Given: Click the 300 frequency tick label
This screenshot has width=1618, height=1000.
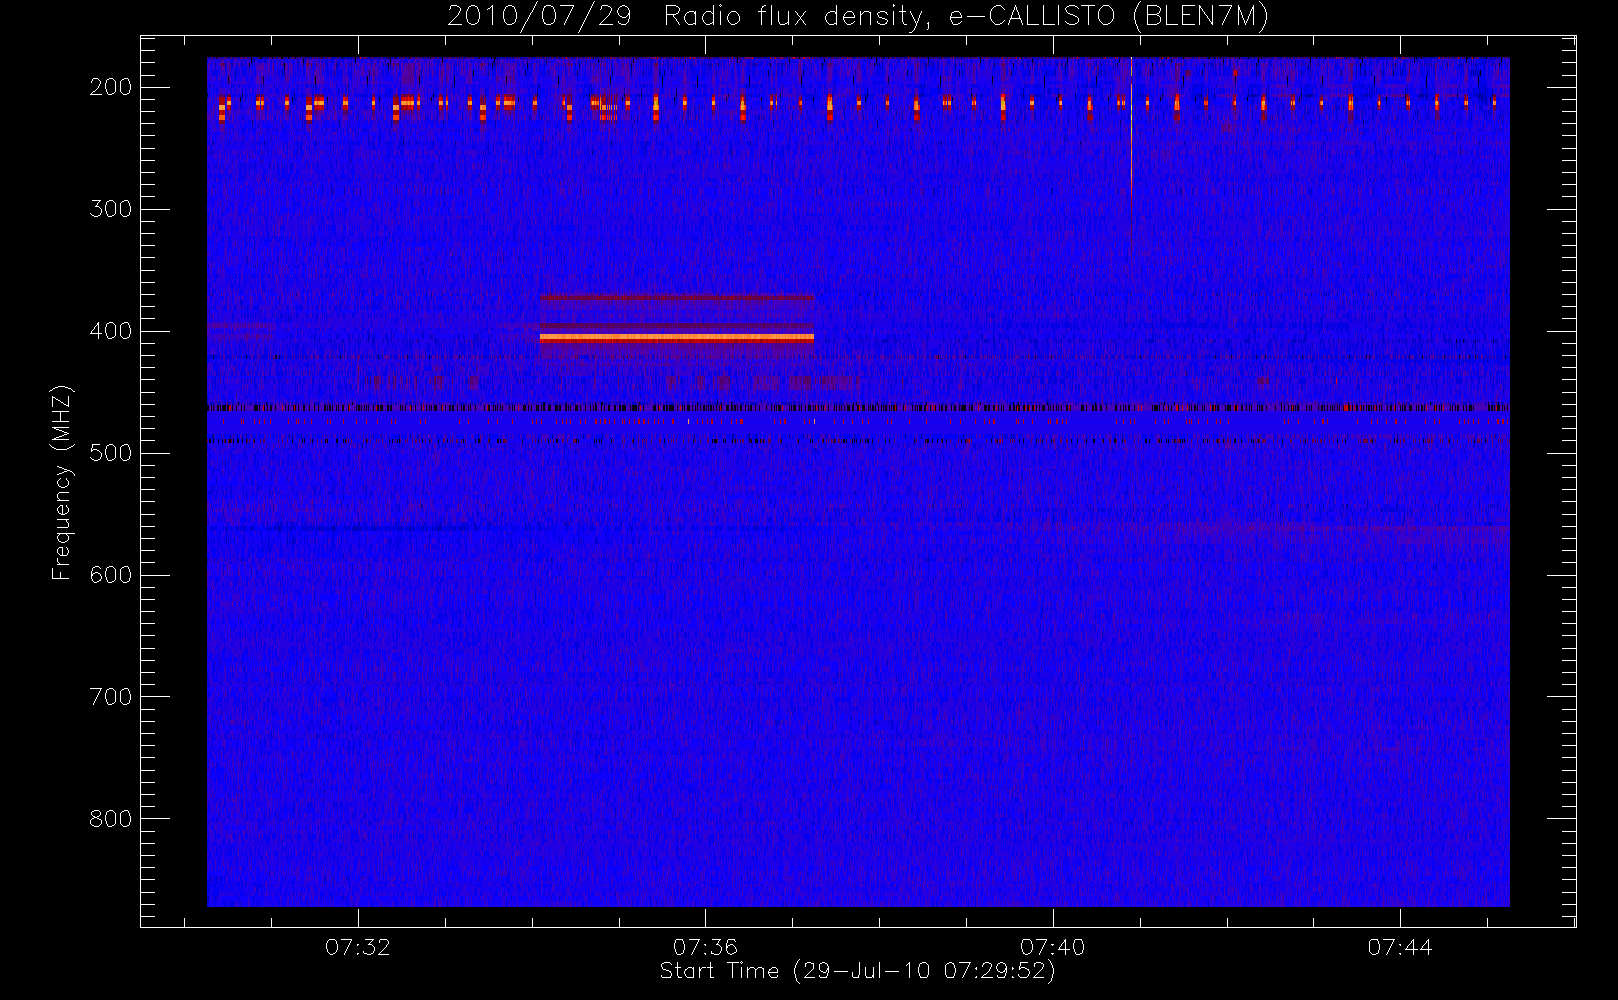Looking at the screenshot, I should coord(111,209).
